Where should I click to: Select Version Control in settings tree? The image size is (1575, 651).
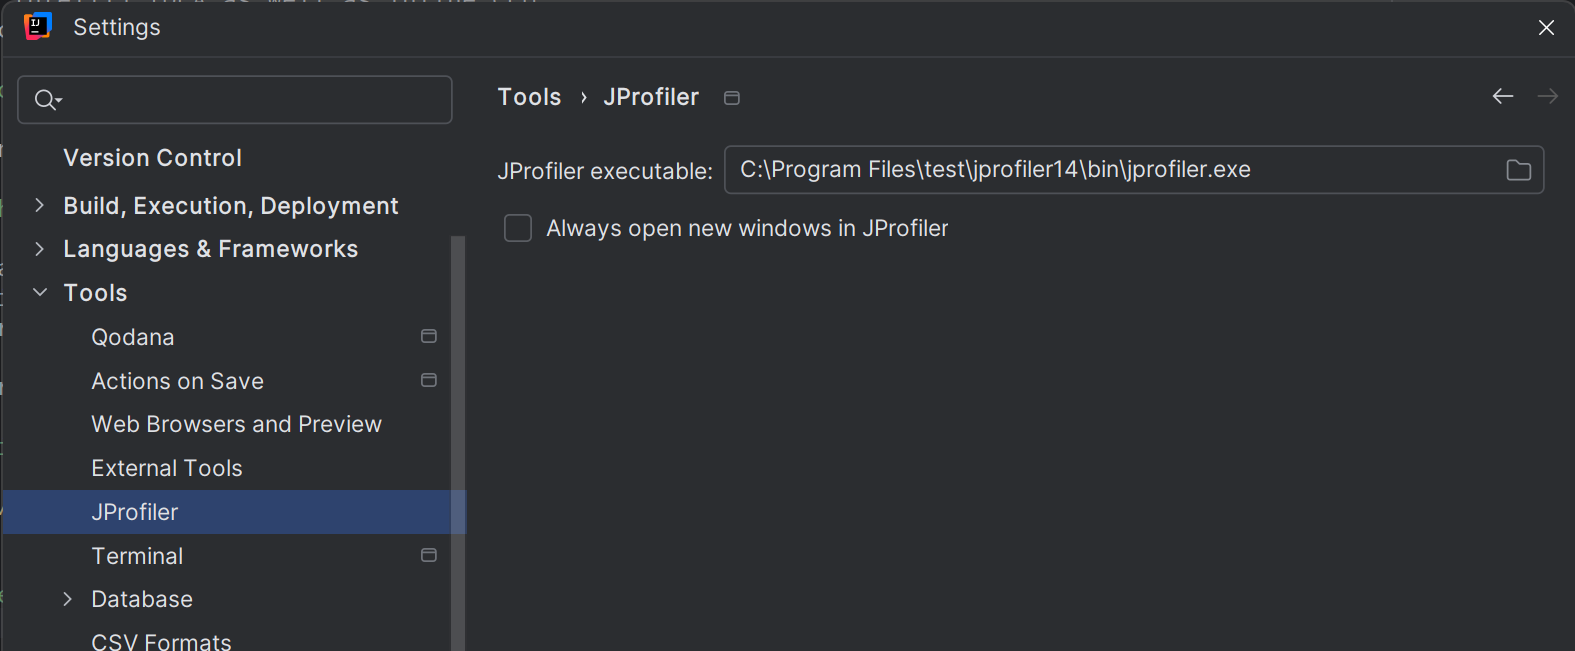tap(152, 158)
